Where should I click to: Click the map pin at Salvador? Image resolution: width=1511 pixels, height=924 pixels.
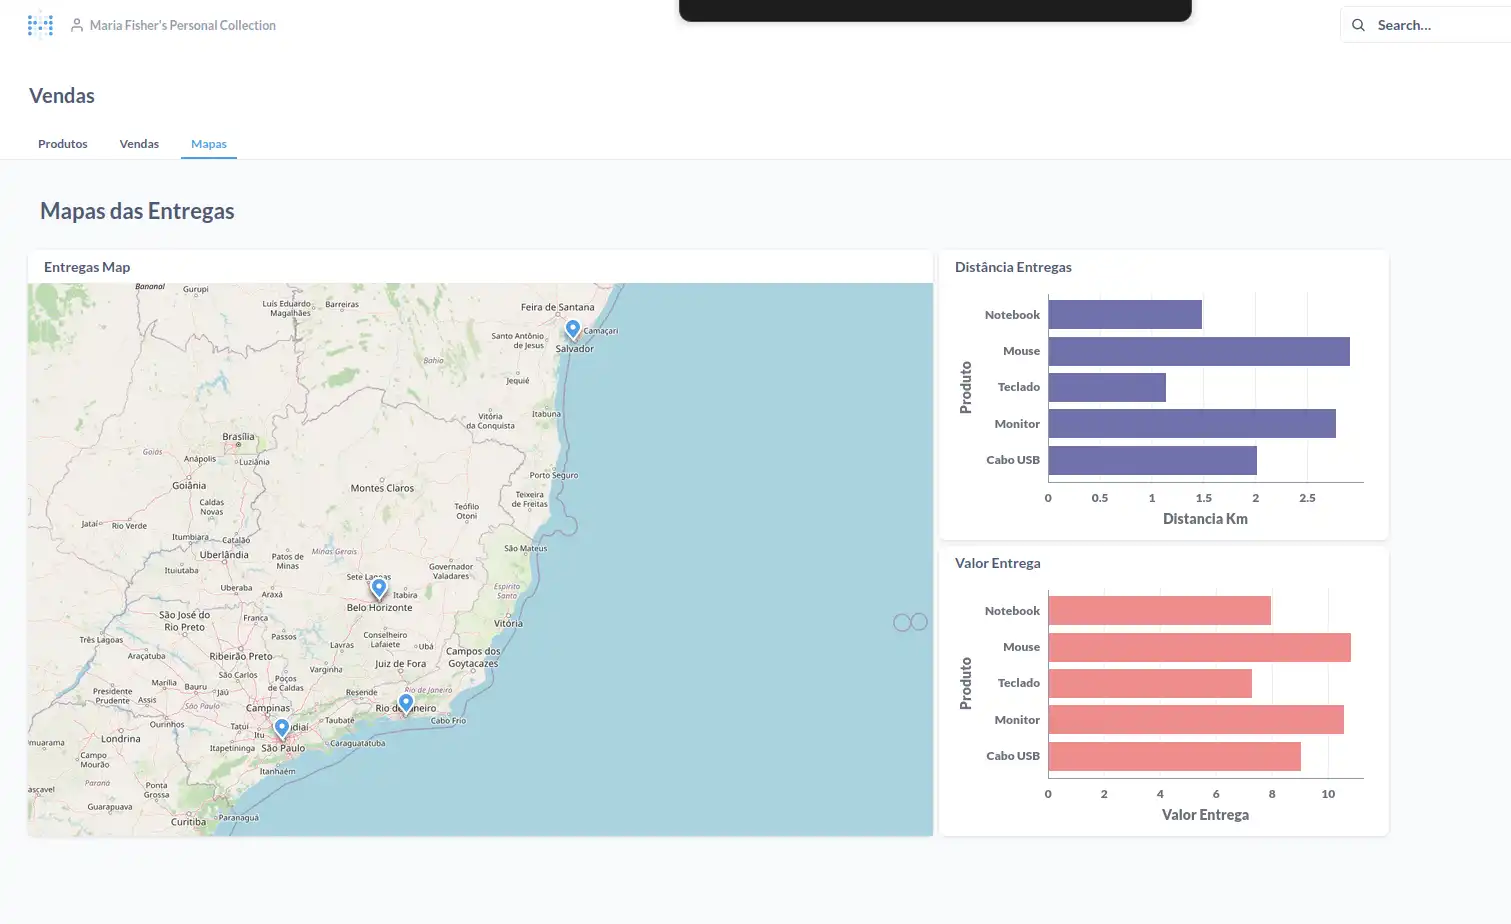tap(573, 330)
